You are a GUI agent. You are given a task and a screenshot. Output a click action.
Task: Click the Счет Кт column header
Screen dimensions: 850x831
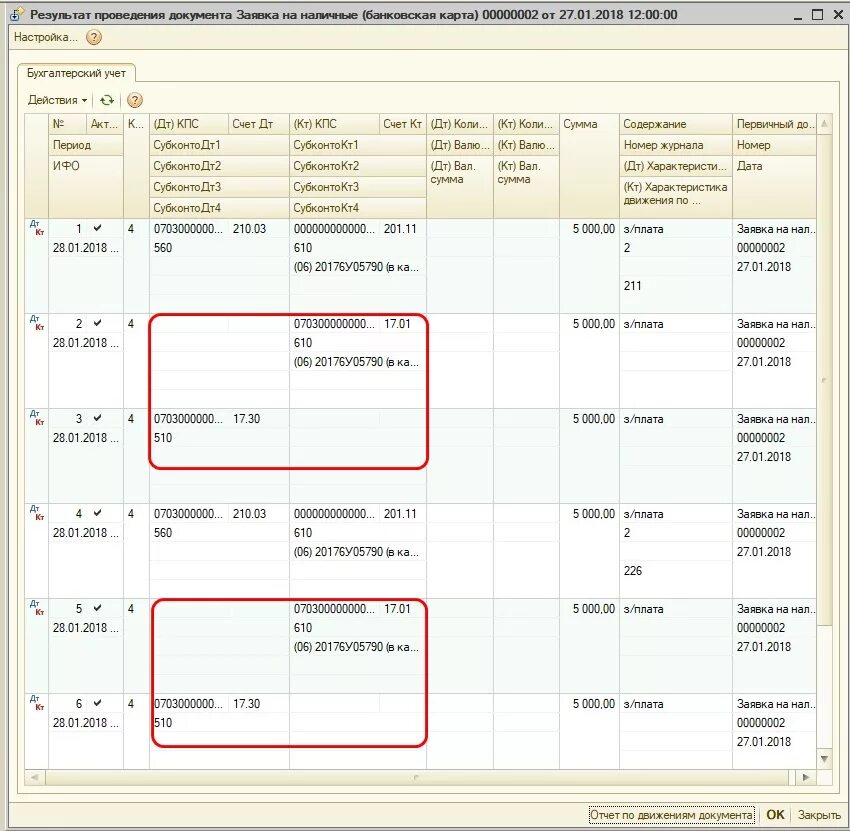point(403,124)
